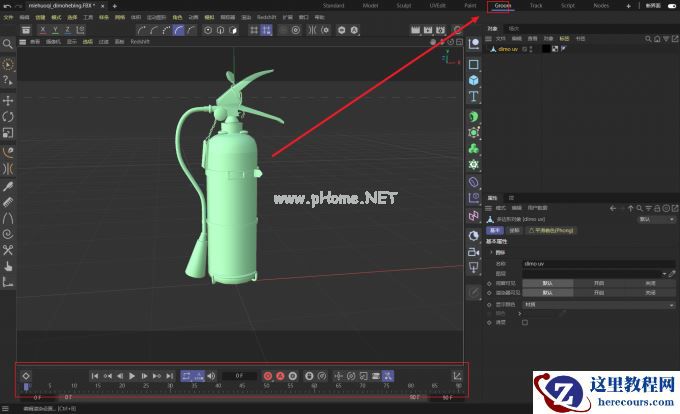Screen dimensions: 680x414
Task: Toggle X axis lock
Action: tap(42, 30)
